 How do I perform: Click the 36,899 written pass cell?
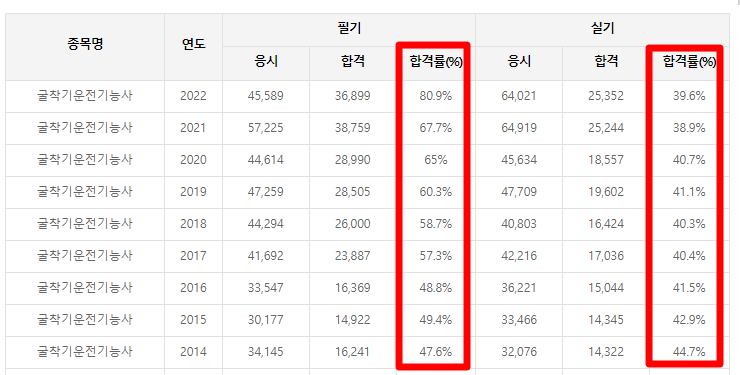pos(353,96)
